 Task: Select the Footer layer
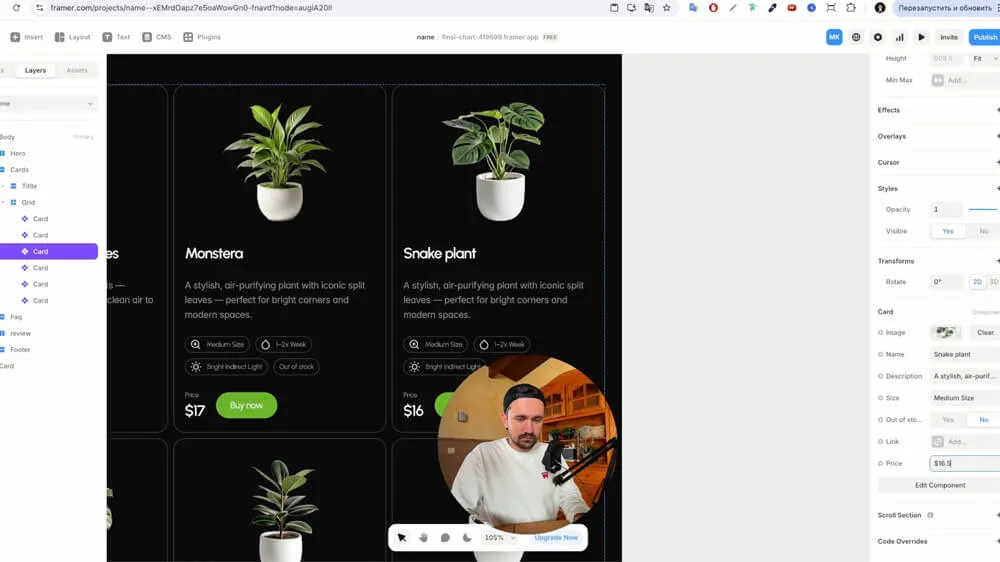20,350
